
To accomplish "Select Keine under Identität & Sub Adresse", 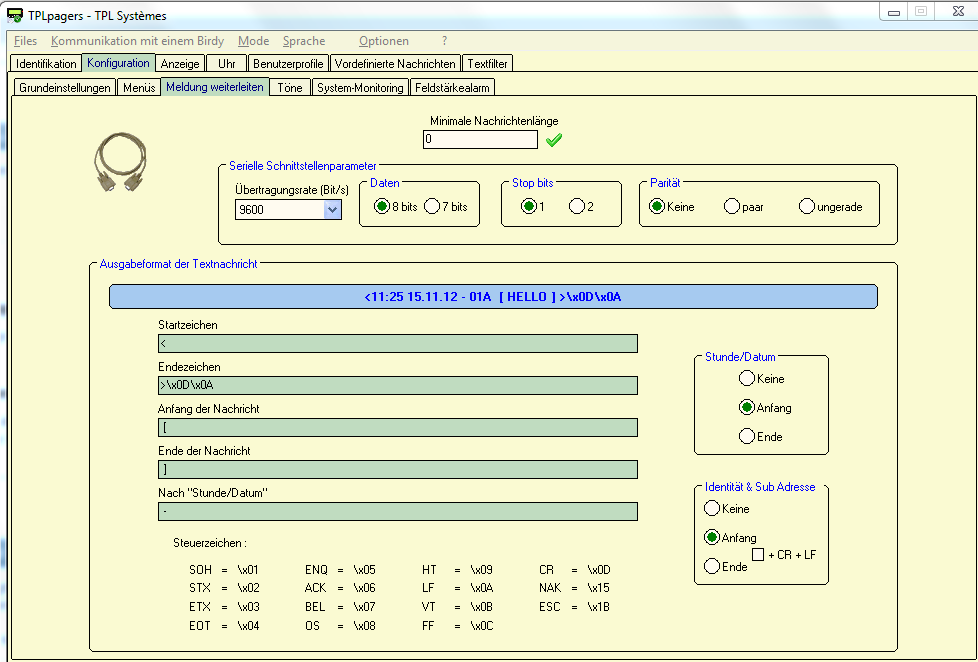I will point(712,509).
